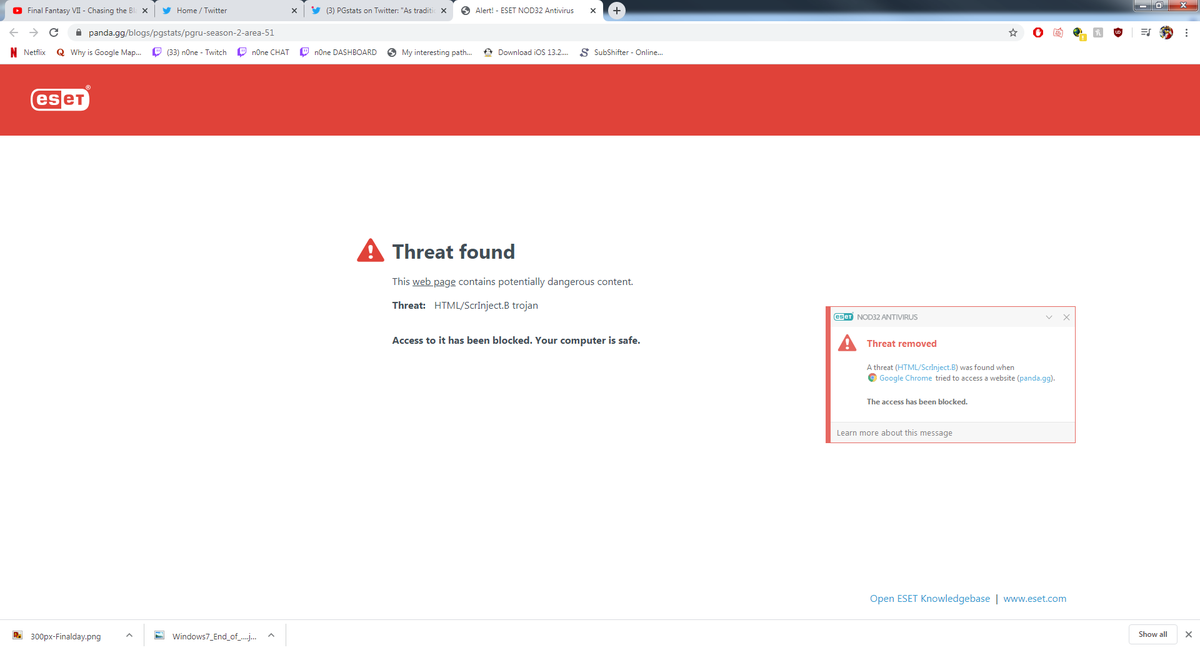The height and width of the screenshot is (650, 1200).
Task: Open ESET Knowledgebase link
Action: [x=930, y=598]
